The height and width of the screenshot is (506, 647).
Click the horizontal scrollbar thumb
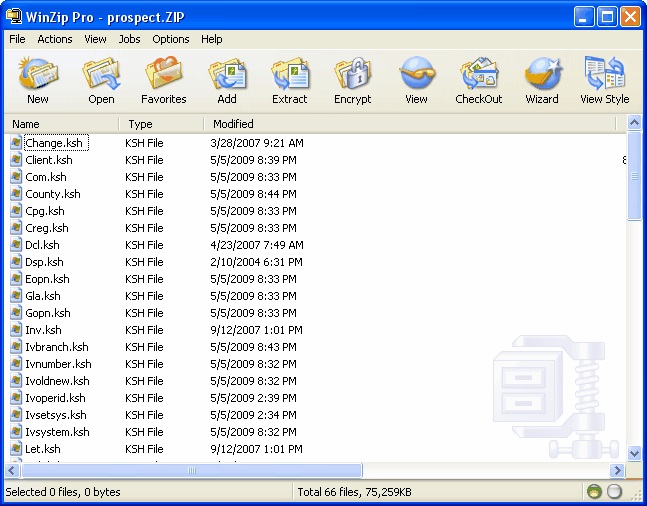click(x=192, y=470)
